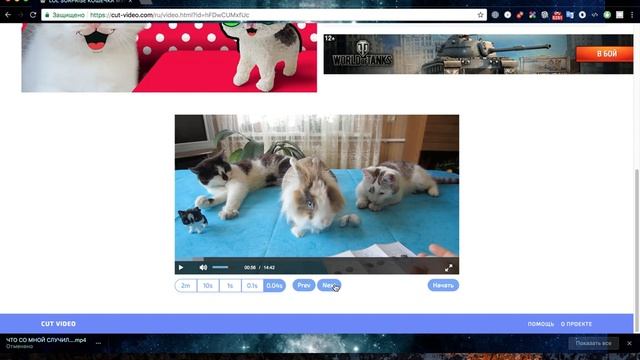Select the 0.04s step interval

(274, 286)
